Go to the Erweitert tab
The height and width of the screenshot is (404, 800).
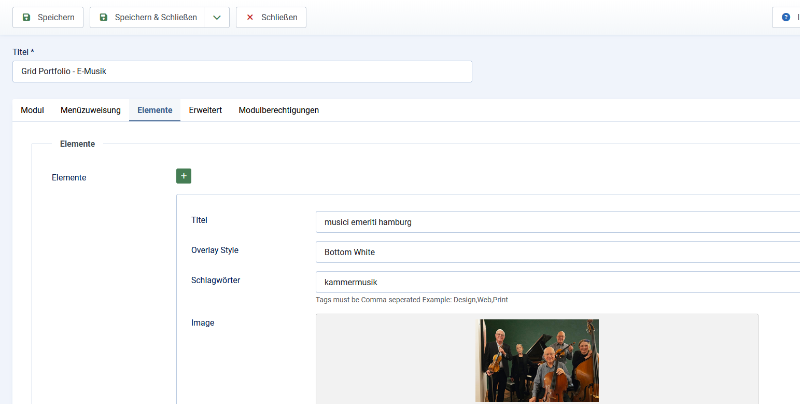click(205, 110)
